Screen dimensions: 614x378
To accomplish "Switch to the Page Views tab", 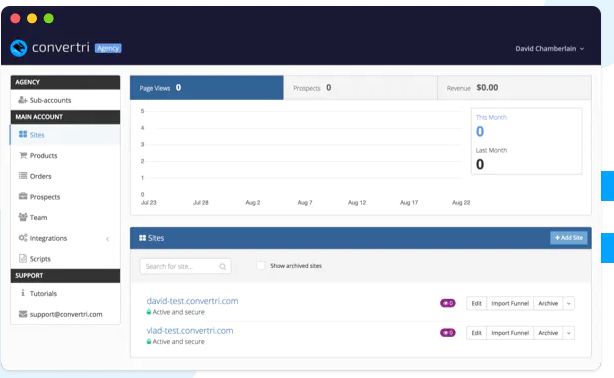I will (207, 88).
